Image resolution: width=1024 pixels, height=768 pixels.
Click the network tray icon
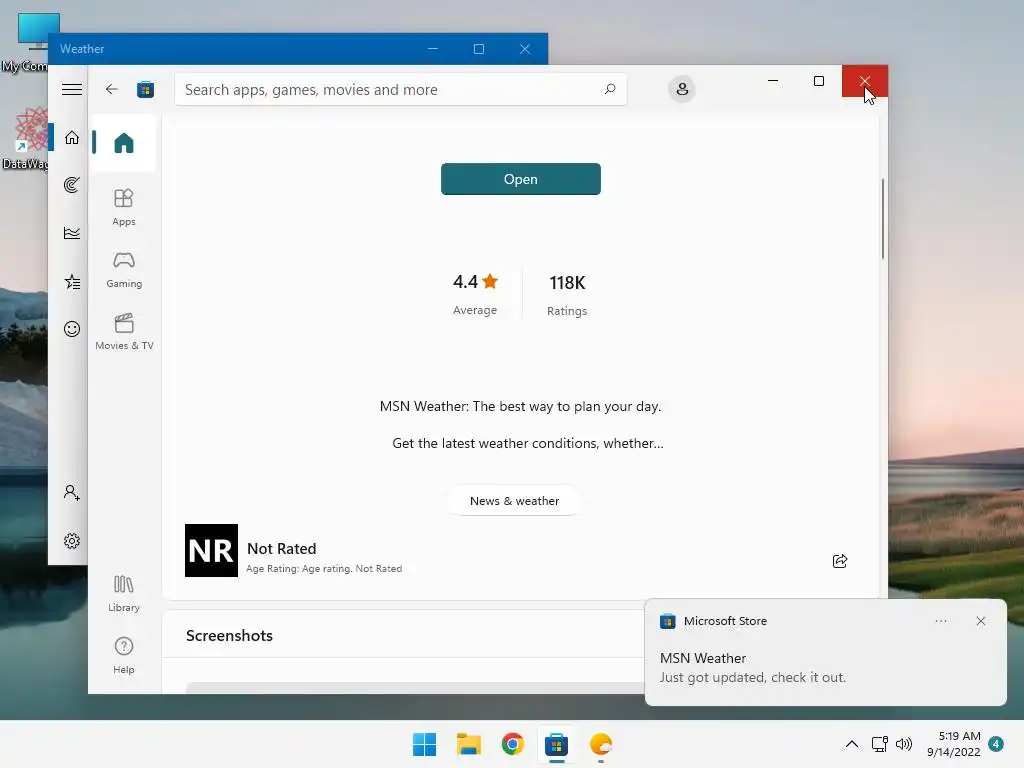click(880, 744)
